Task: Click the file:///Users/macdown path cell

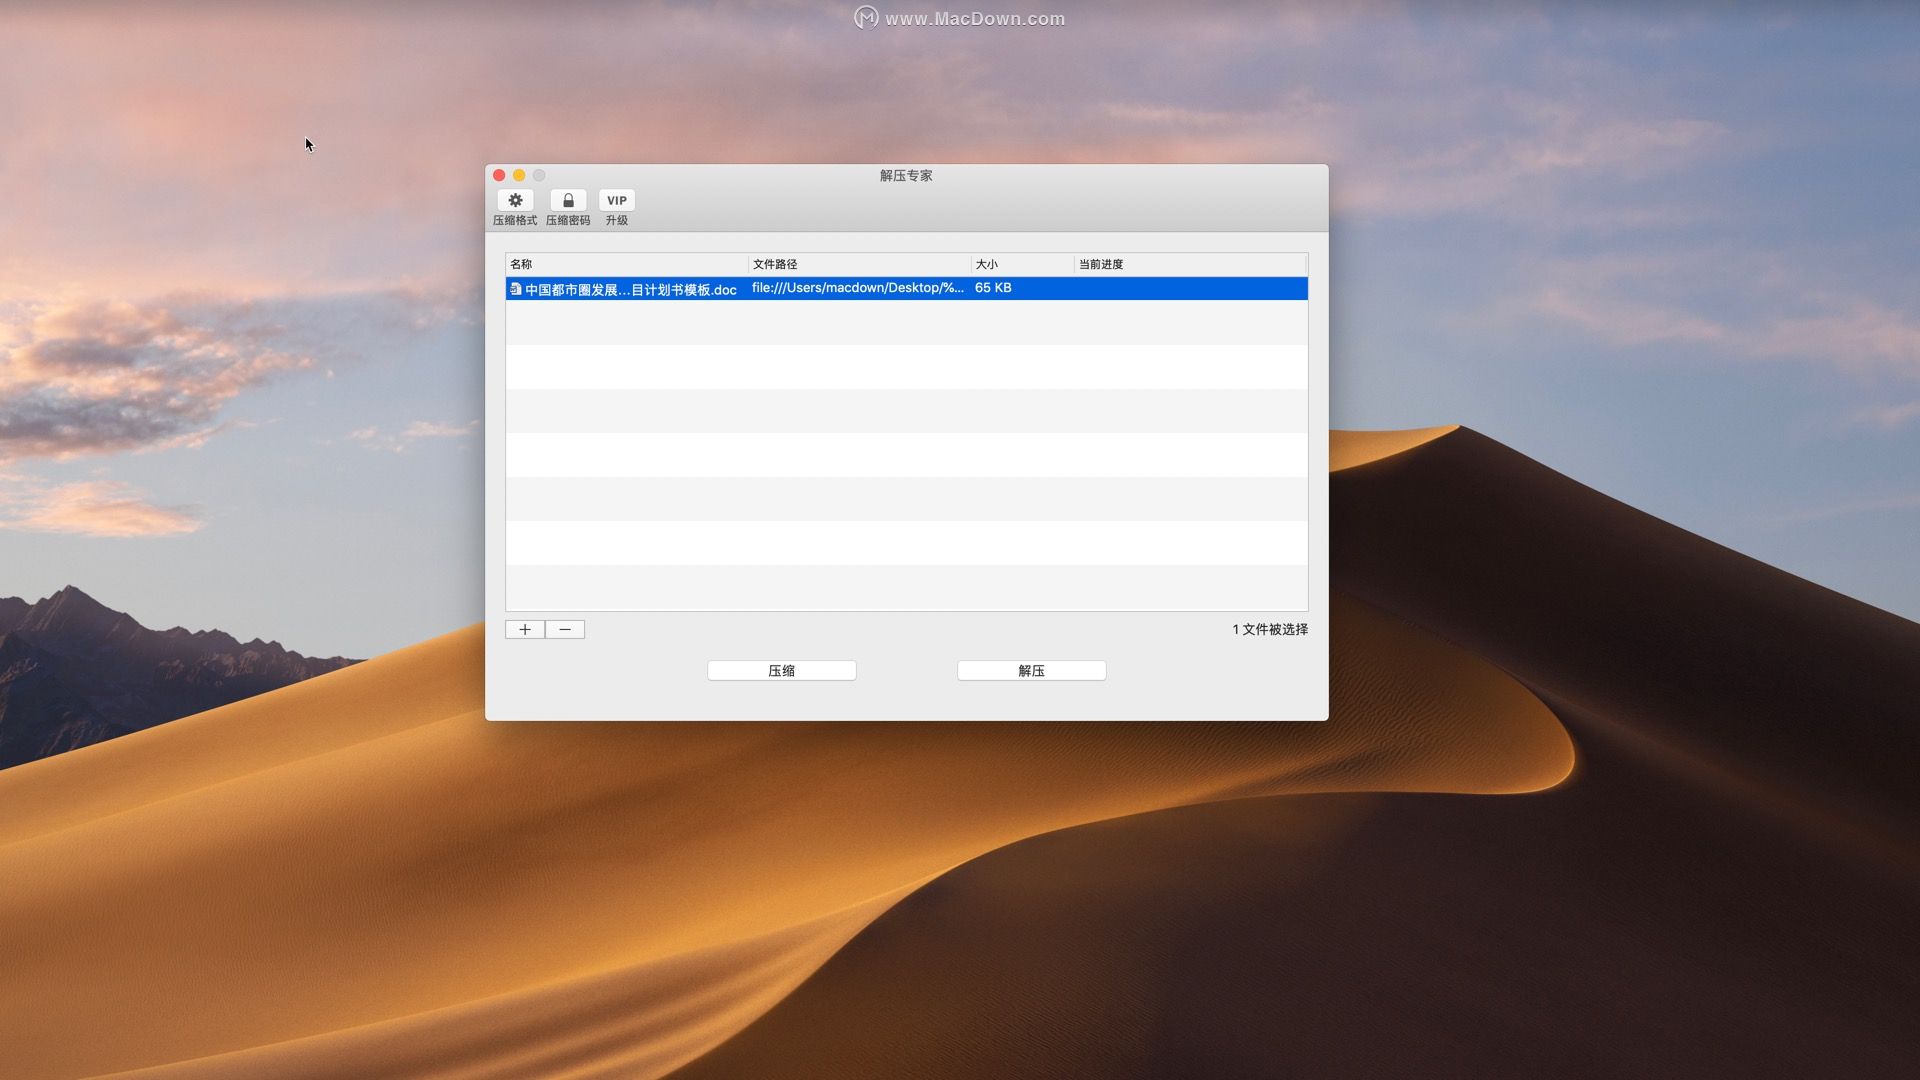Action: point(857,288)
